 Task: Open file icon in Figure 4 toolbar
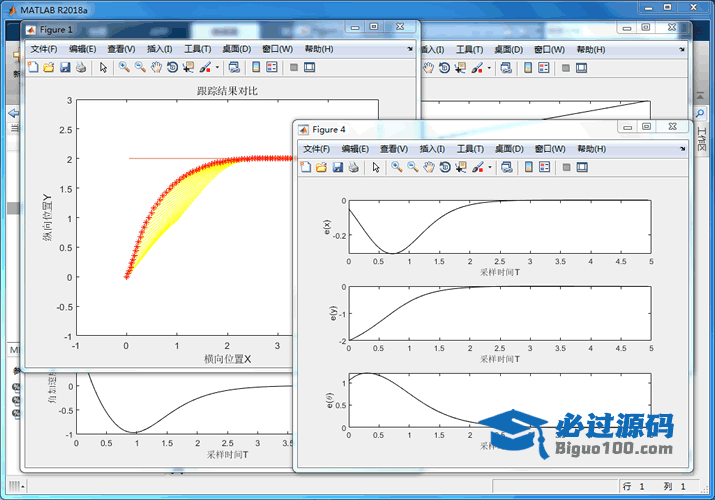(x=321, y=167)
